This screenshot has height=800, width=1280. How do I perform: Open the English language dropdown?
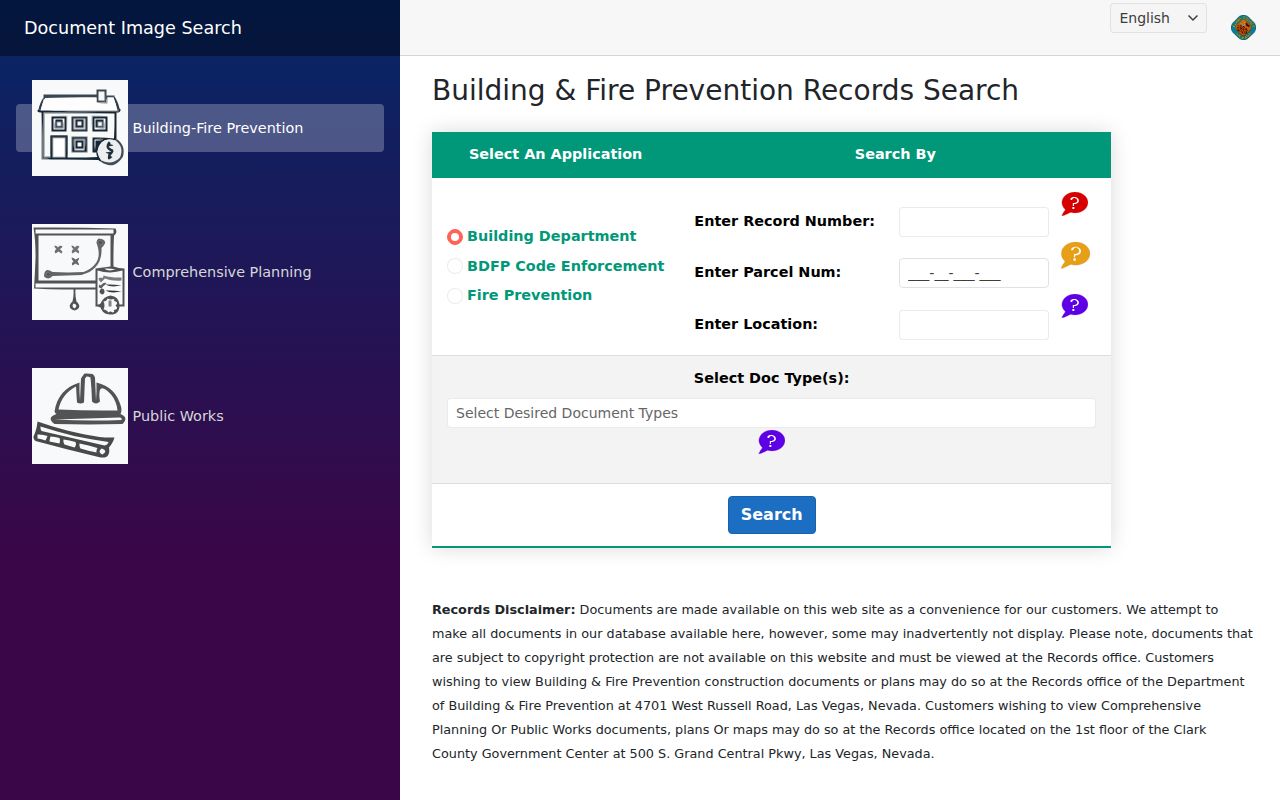[1158, 18]
